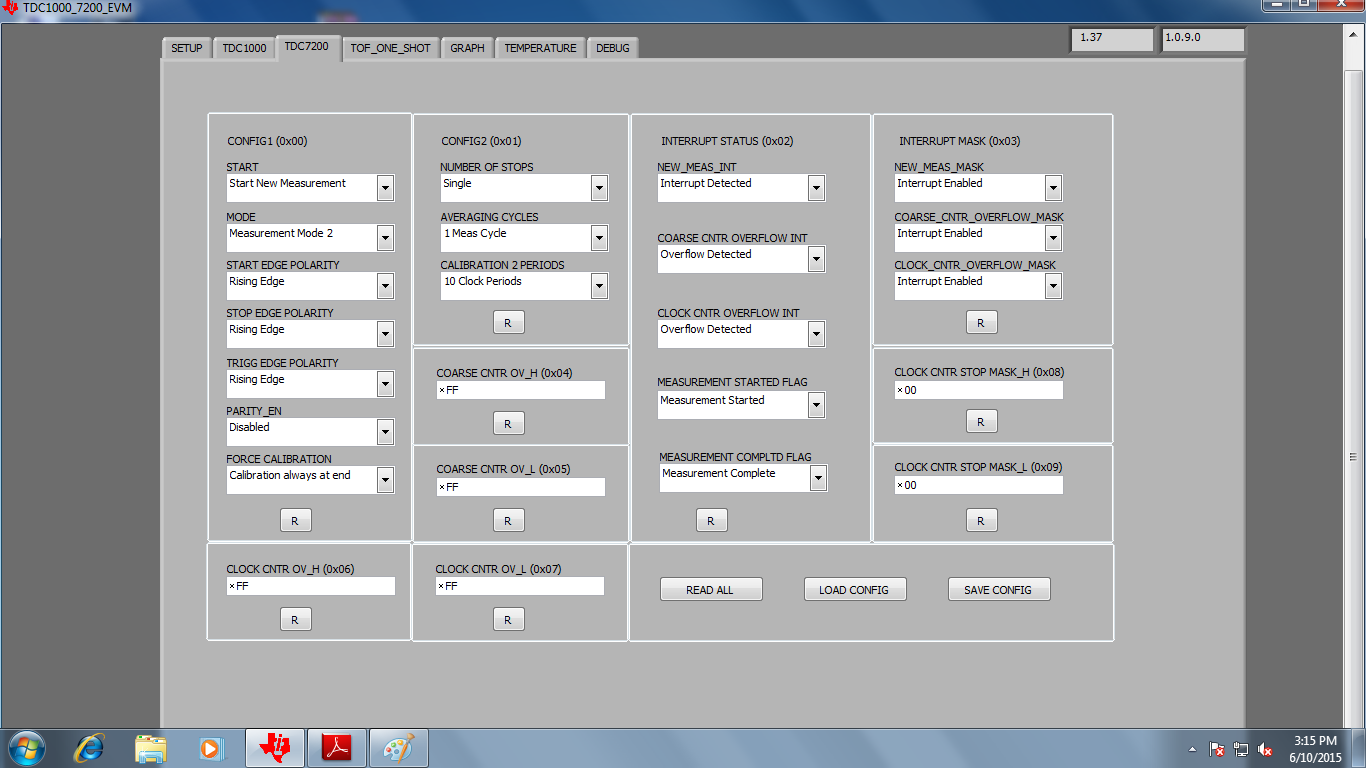Open the Texas Instruments EVM taskbar icon
Viewport: 1366px width, 768px height.
pos(274,747)
